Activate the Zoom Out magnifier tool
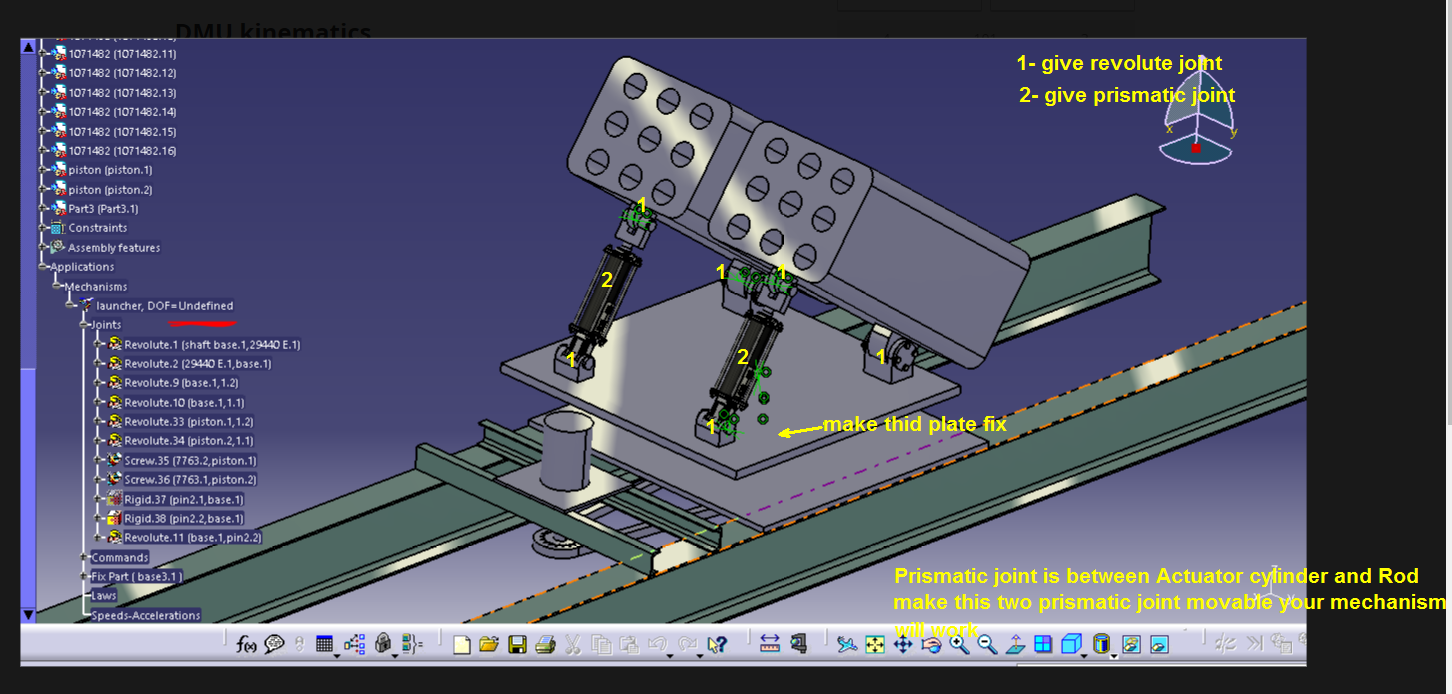 point(985,643)
